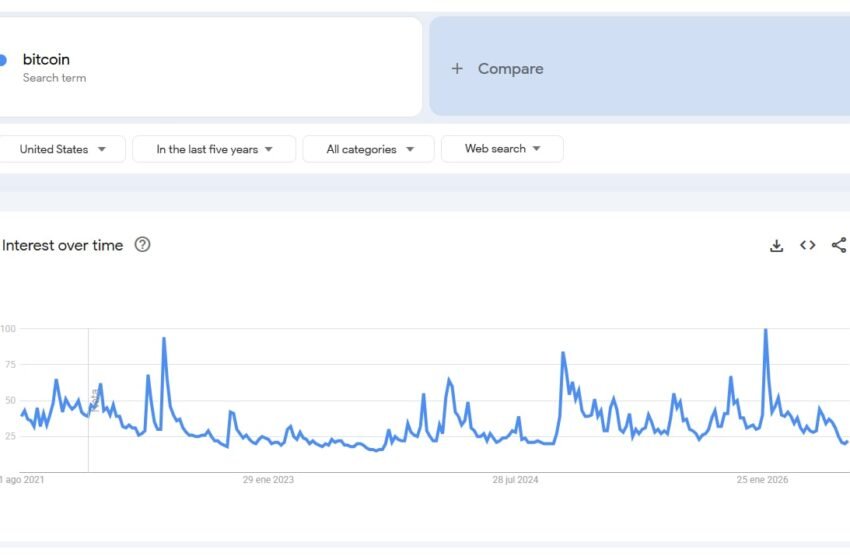Open the help icon beside Interest over time

pyautogui.click(x=143, y=244)
